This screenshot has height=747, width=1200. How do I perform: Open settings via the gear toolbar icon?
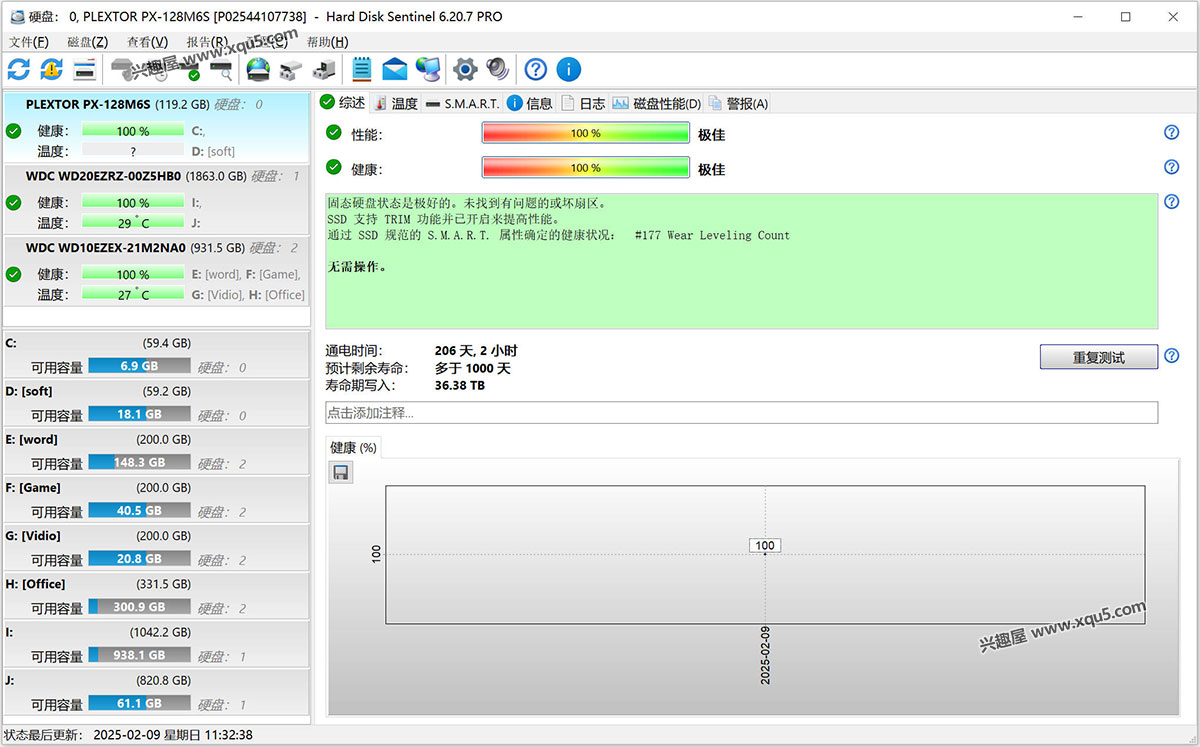[x=465, y=69]
